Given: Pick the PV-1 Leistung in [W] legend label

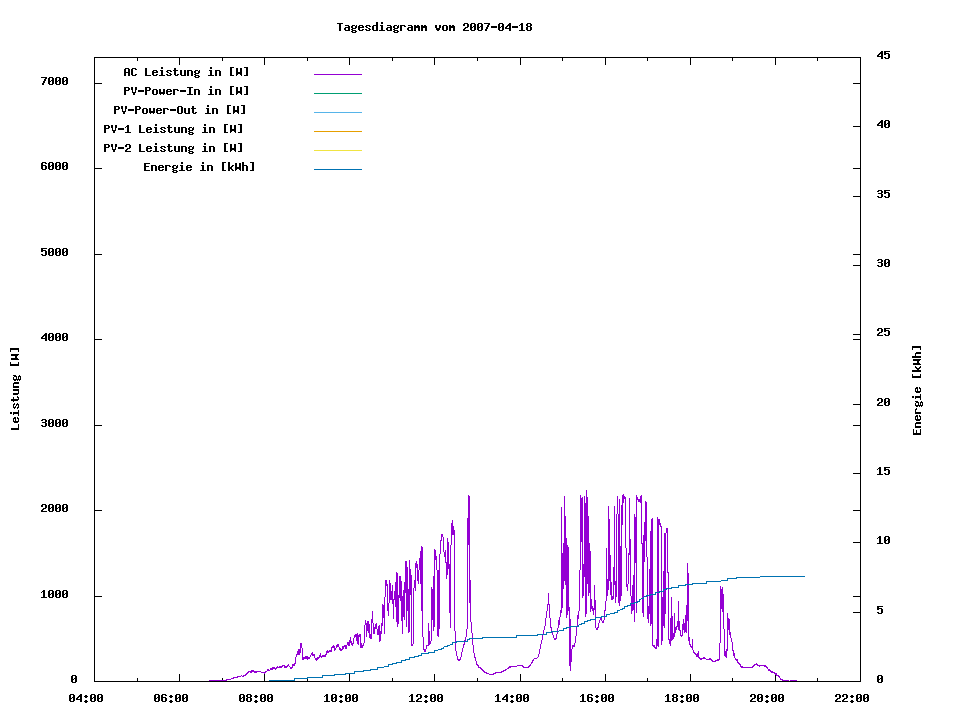Looking at the screenshot, I should click(x=173, y=129).
